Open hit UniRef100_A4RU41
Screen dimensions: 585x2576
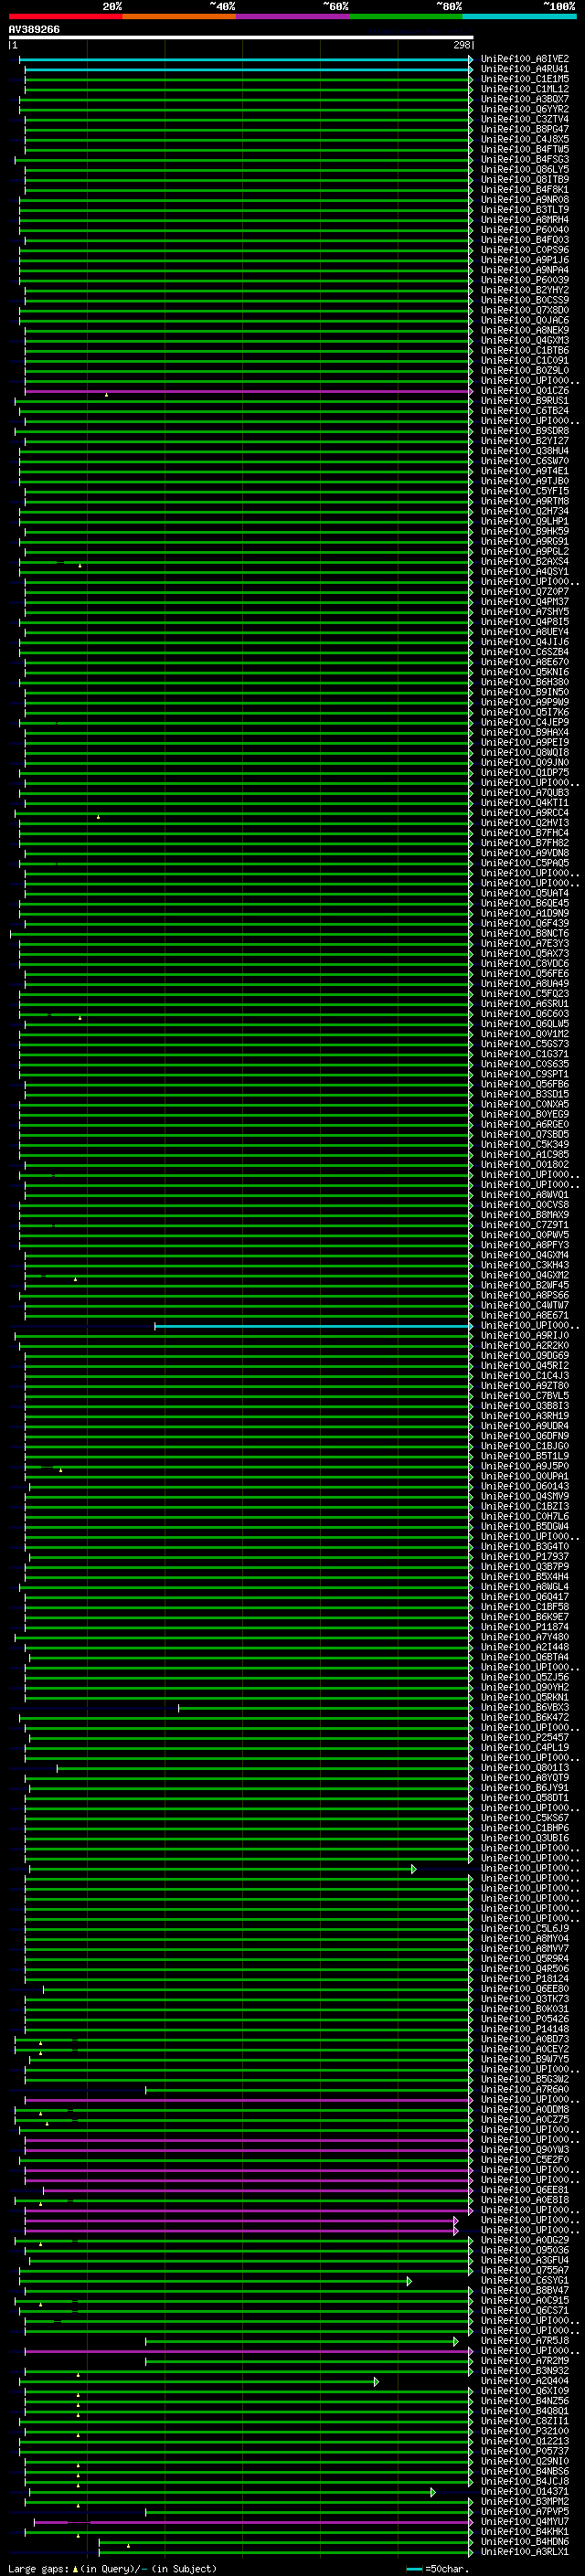click(525, 69)
